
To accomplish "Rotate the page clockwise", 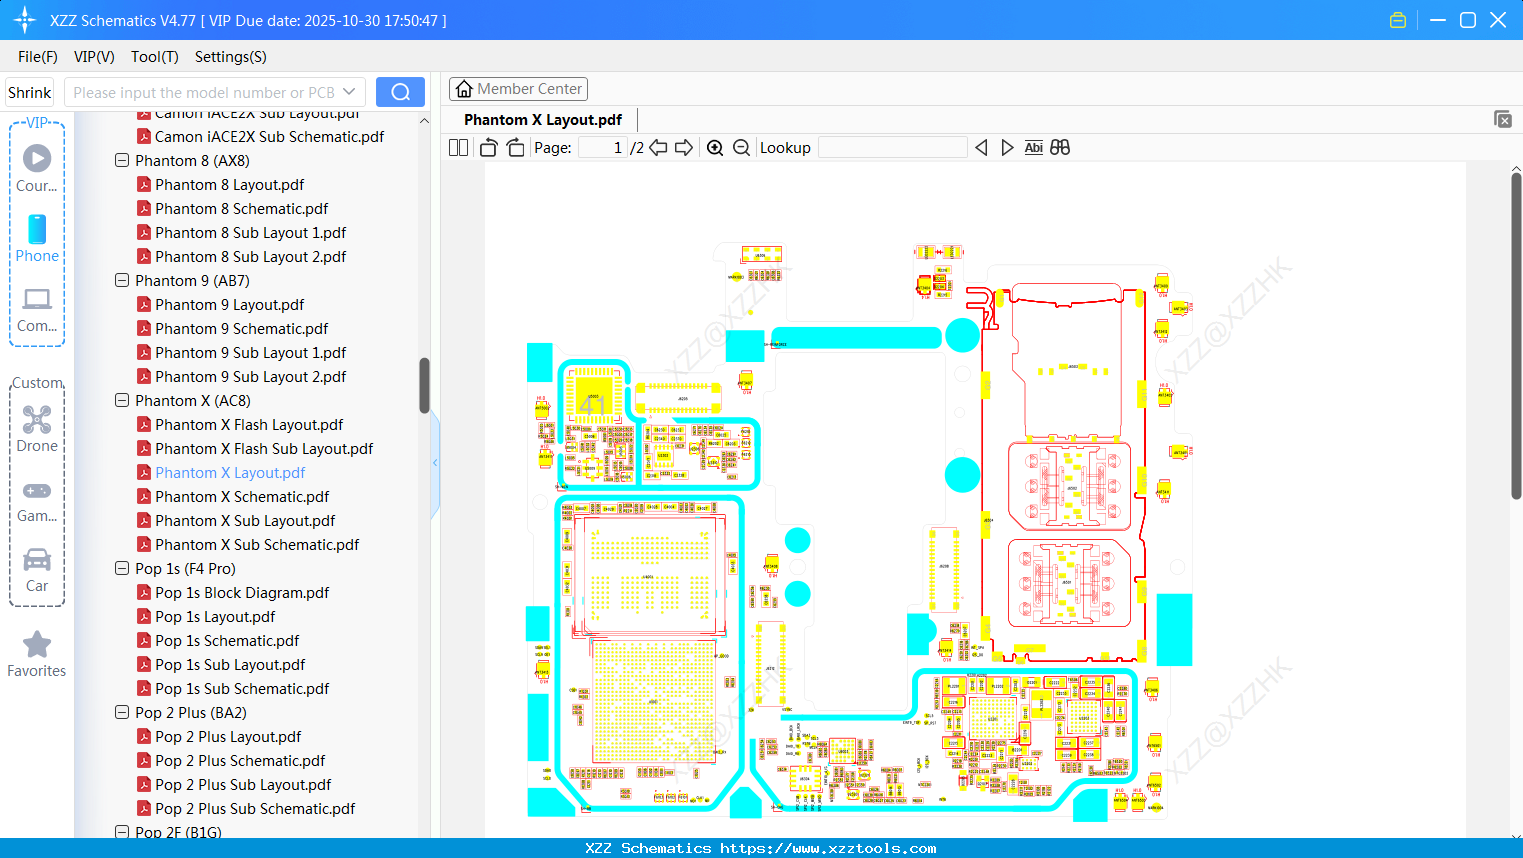I will (514, 147).
